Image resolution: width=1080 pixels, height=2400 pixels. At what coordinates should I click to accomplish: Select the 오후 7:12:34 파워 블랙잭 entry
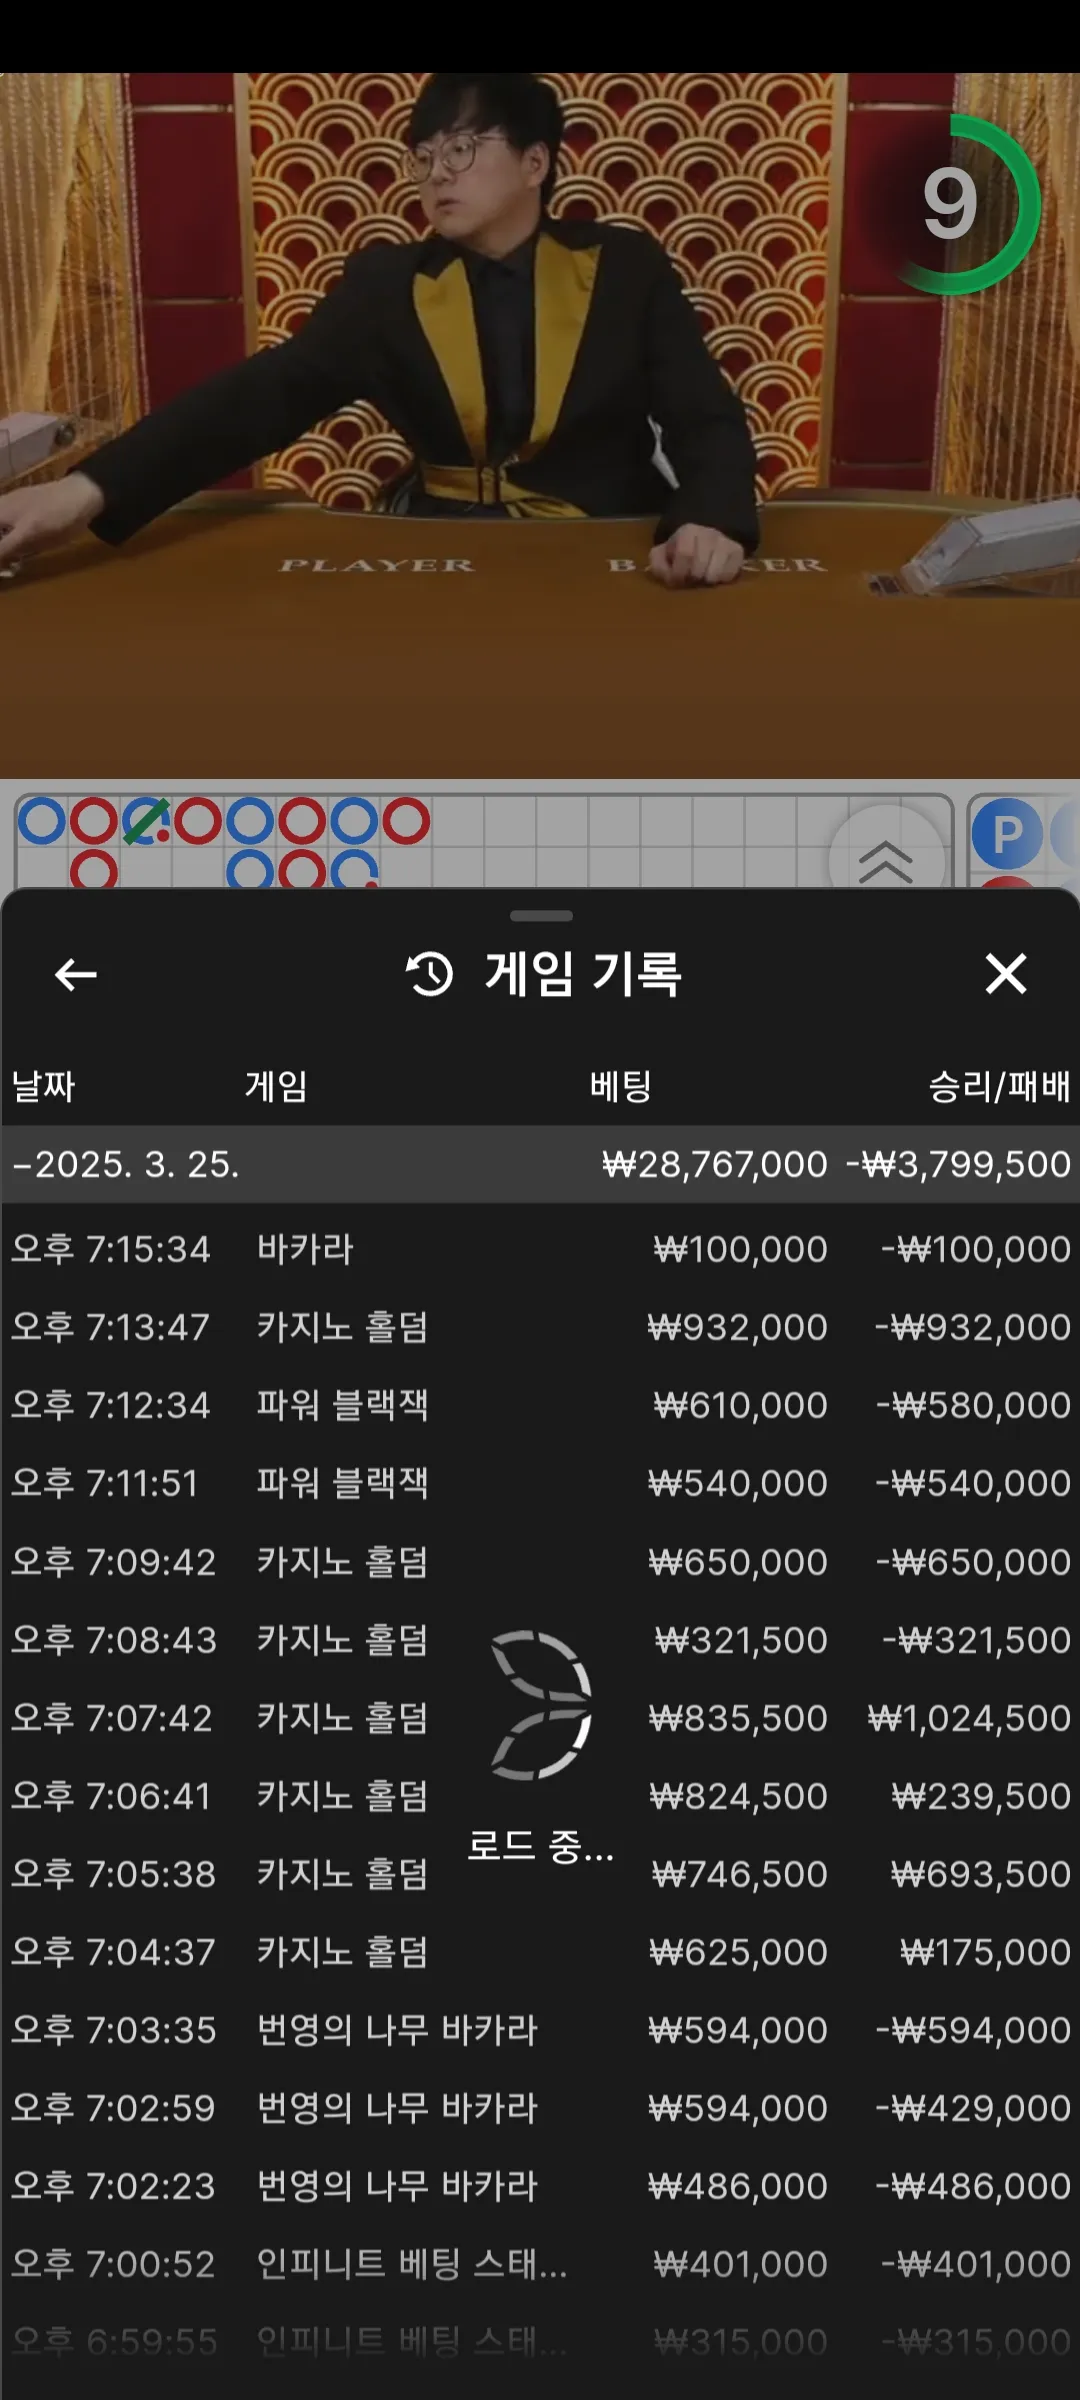(540, 1405)
